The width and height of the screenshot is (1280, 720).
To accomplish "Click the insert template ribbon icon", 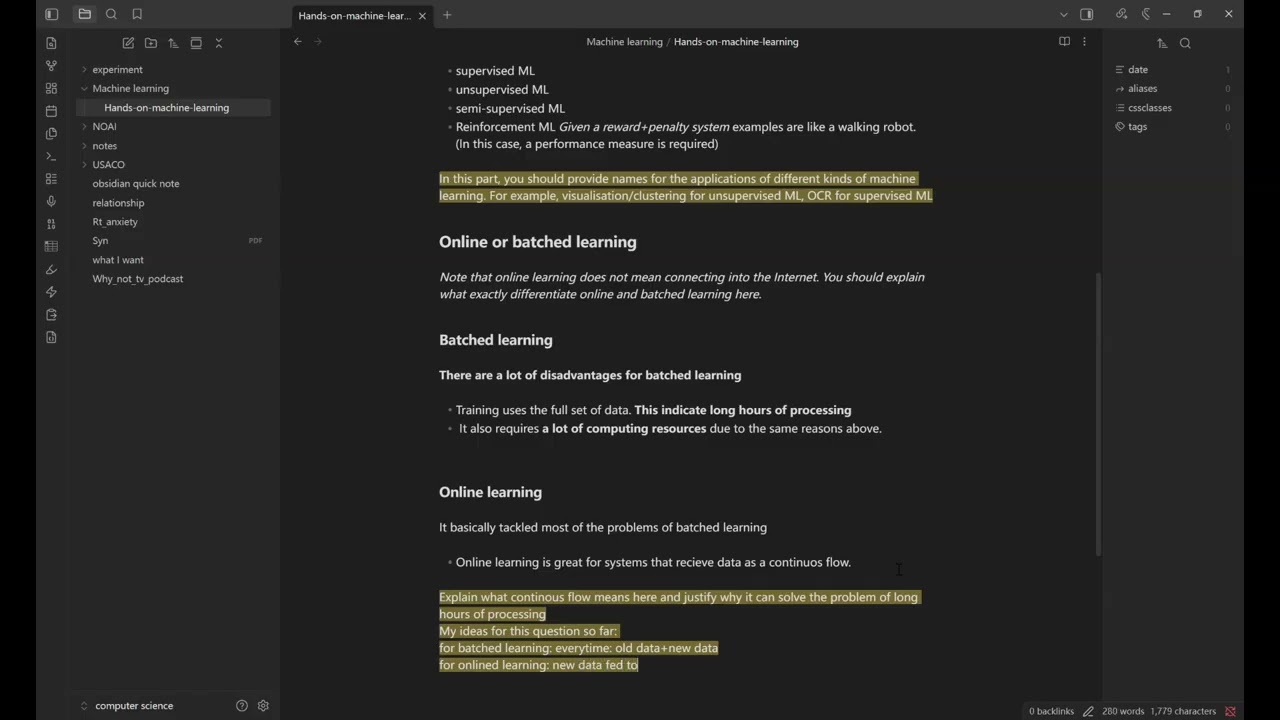I will coord(52,133).
